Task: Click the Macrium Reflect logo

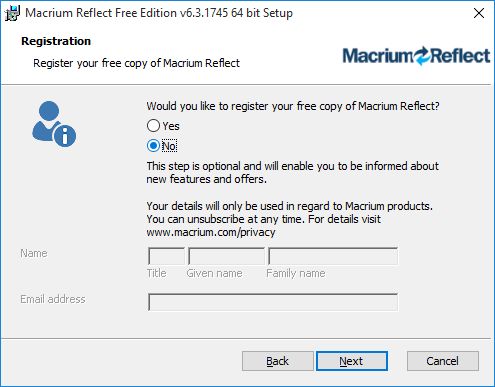Action: (416, 56)
